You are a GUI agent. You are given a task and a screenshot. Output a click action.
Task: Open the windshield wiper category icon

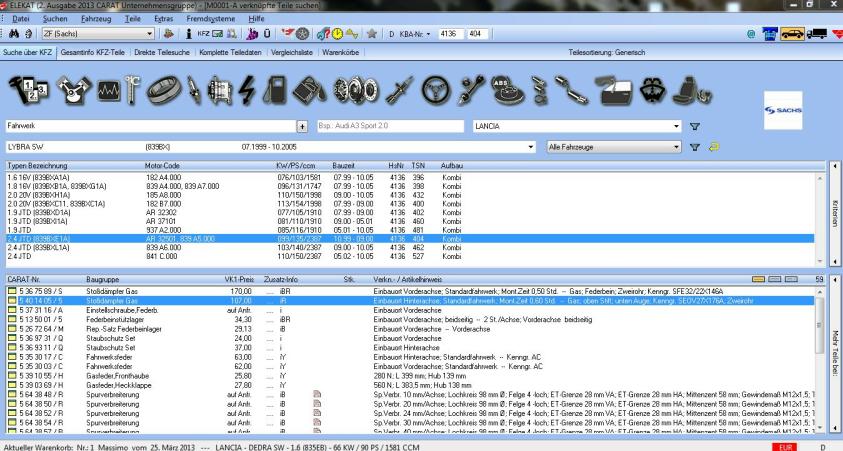[x=653, y=90]
